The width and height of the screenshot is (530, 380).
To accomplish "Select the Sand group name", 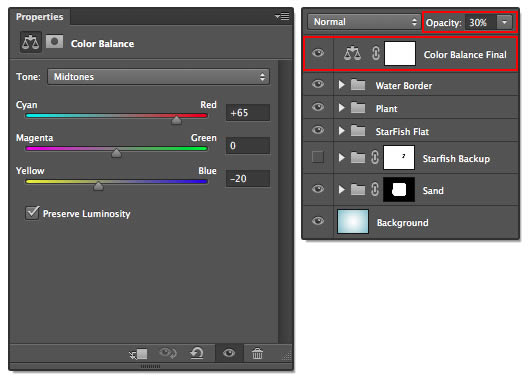I will coord(433,191).
